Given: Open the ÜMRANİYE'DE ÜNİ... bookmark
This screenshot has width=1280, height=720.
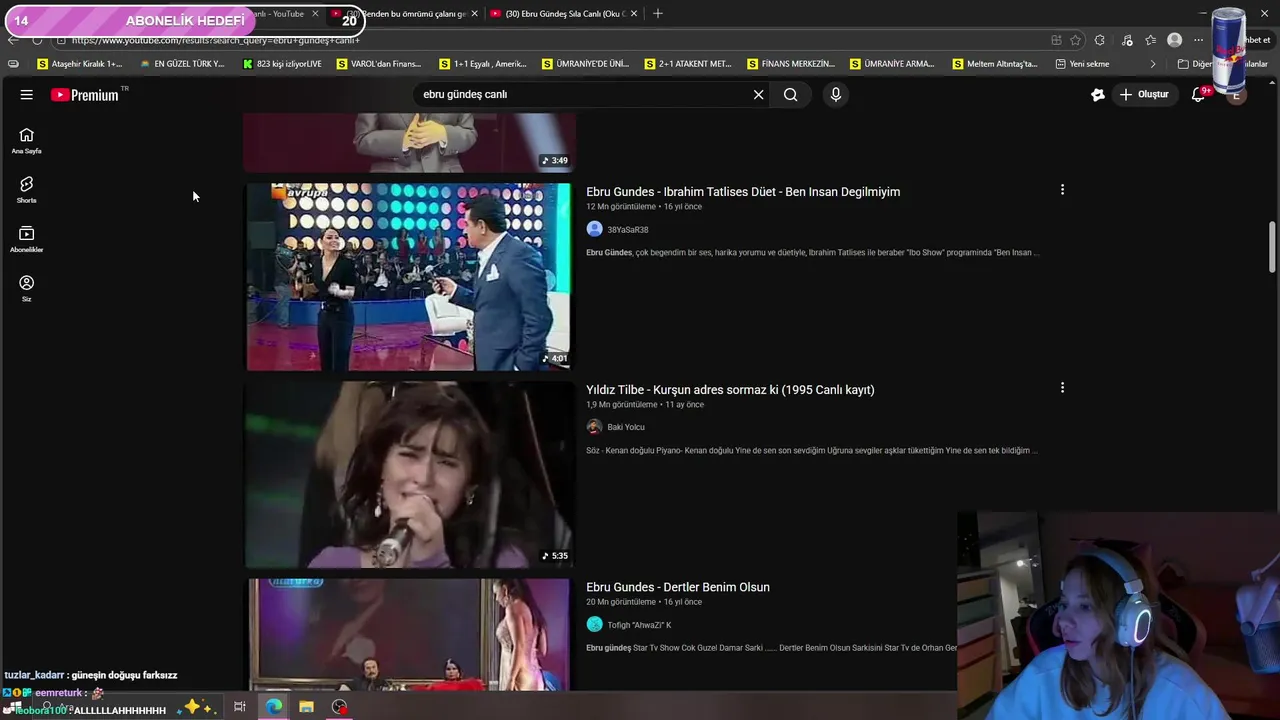Looking at the screenshot, I should (x=585, y=64).
